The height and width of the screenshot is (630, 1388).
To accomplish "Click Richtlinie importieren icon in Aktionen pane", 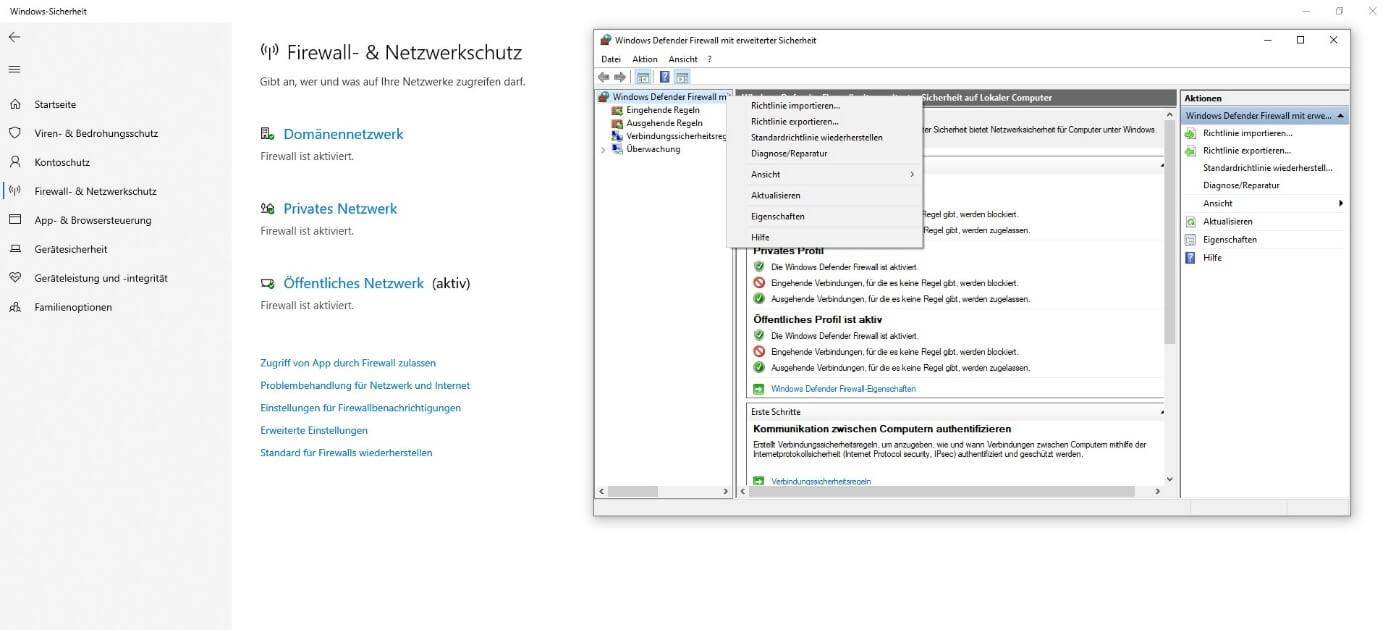I will [x=1190, y=133].
